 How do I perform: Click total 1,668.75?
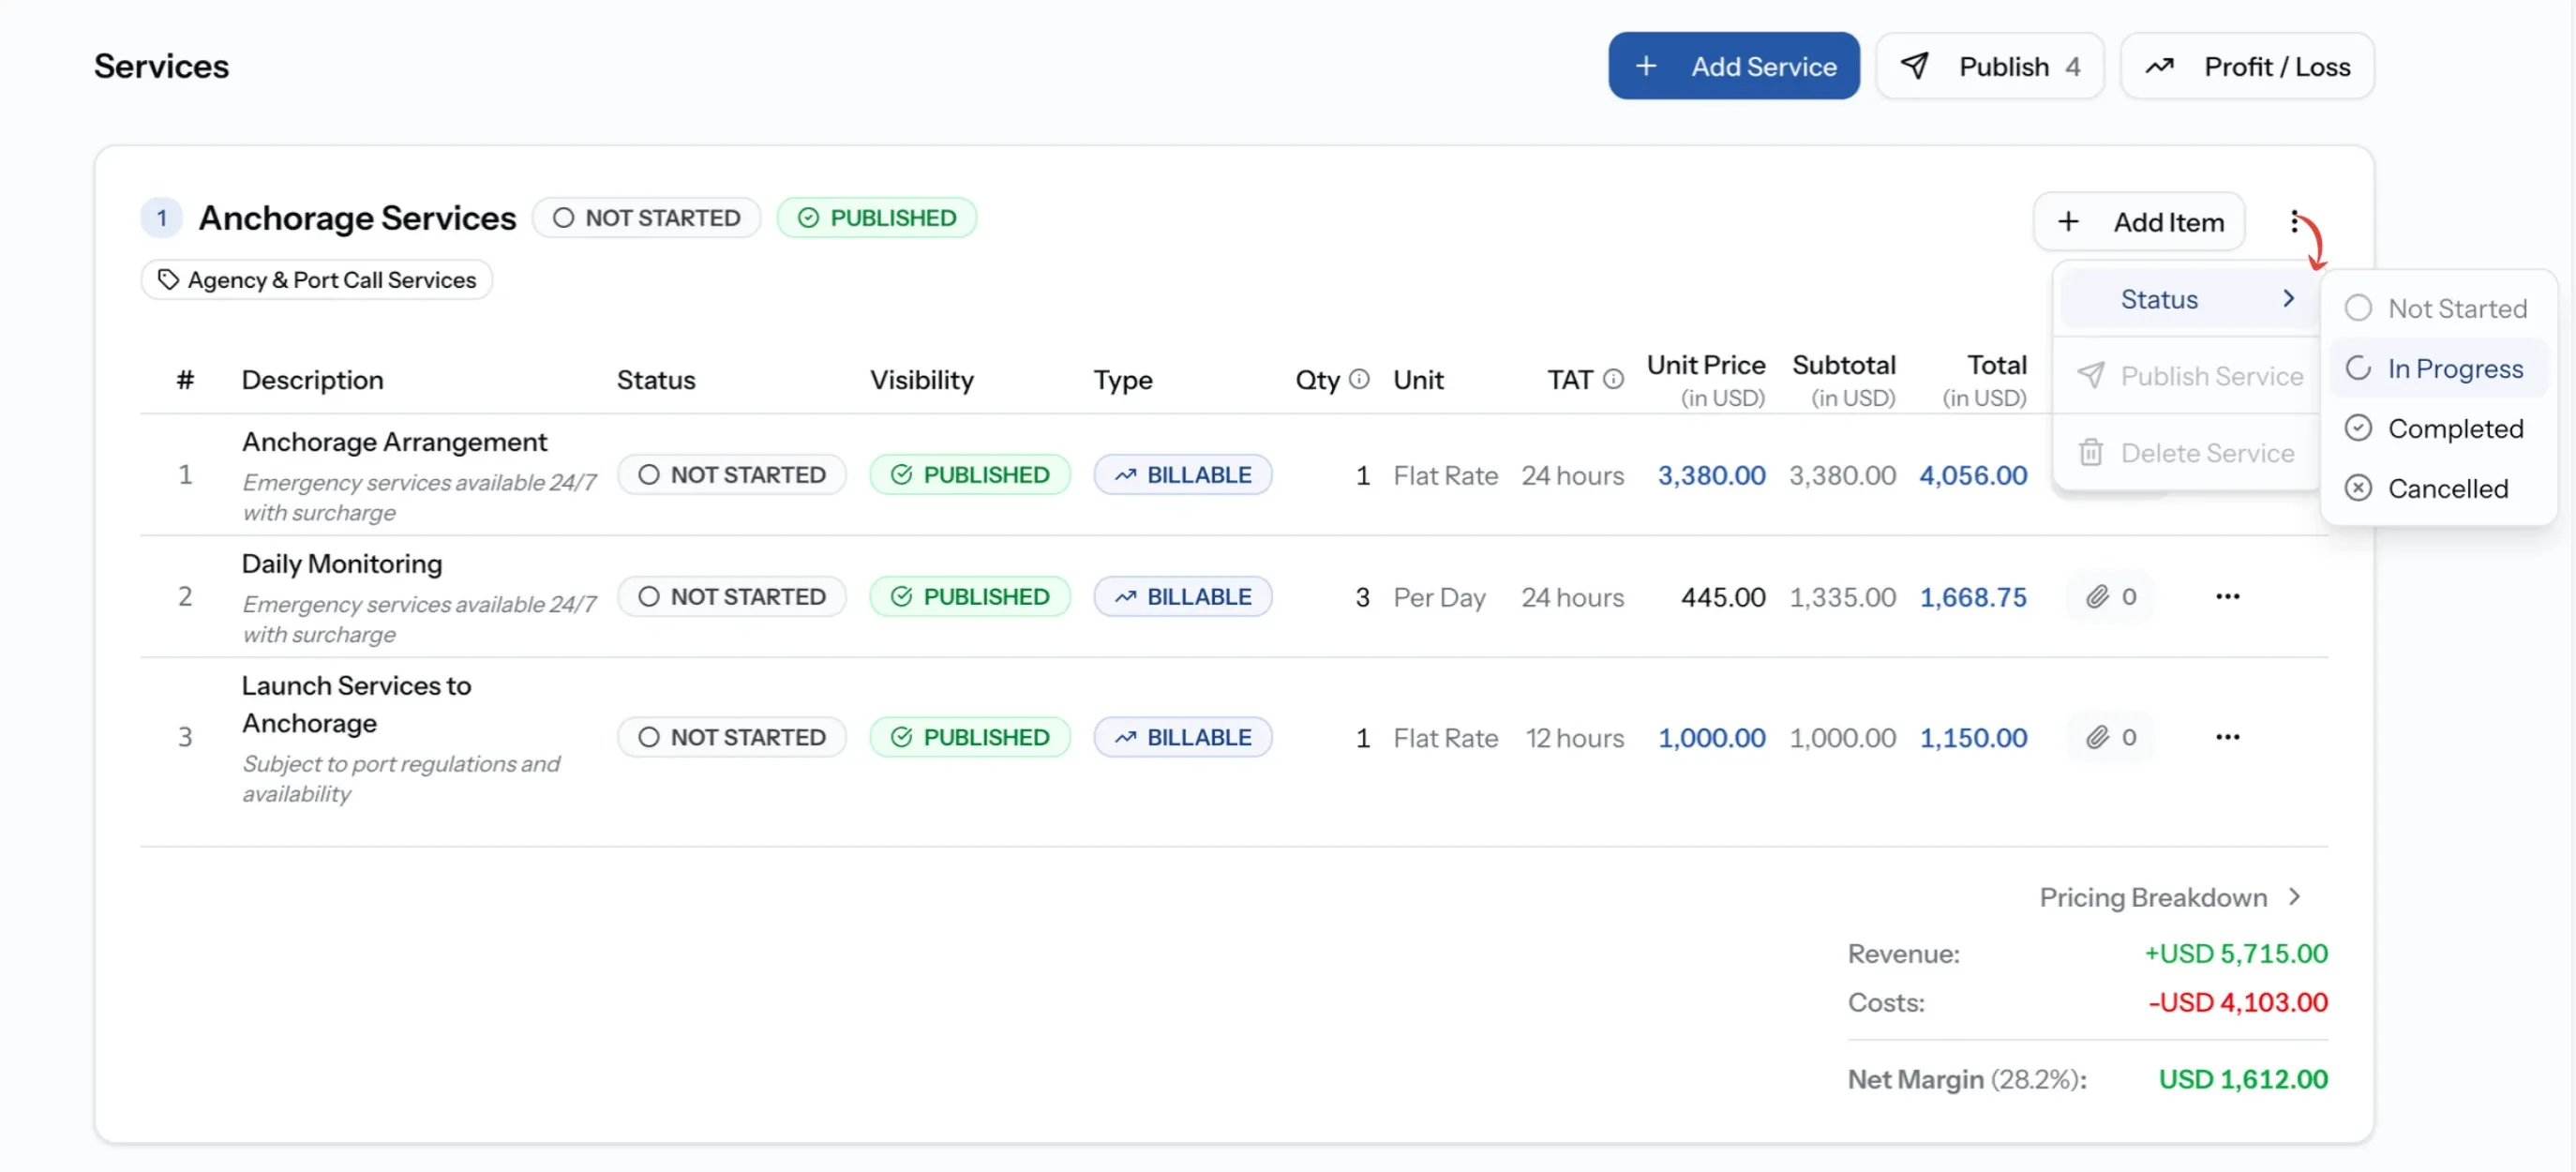pyautogui.click(x=1973, y=597)
